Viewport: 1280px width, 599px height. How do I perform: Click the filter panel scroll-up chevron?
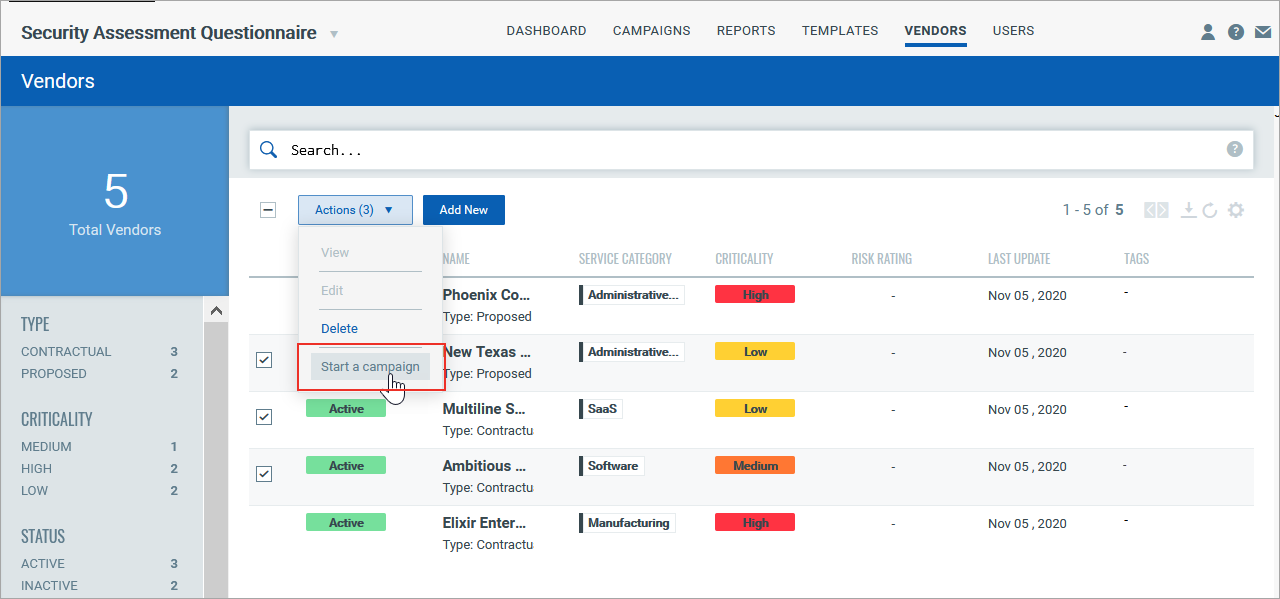point(216,312)
